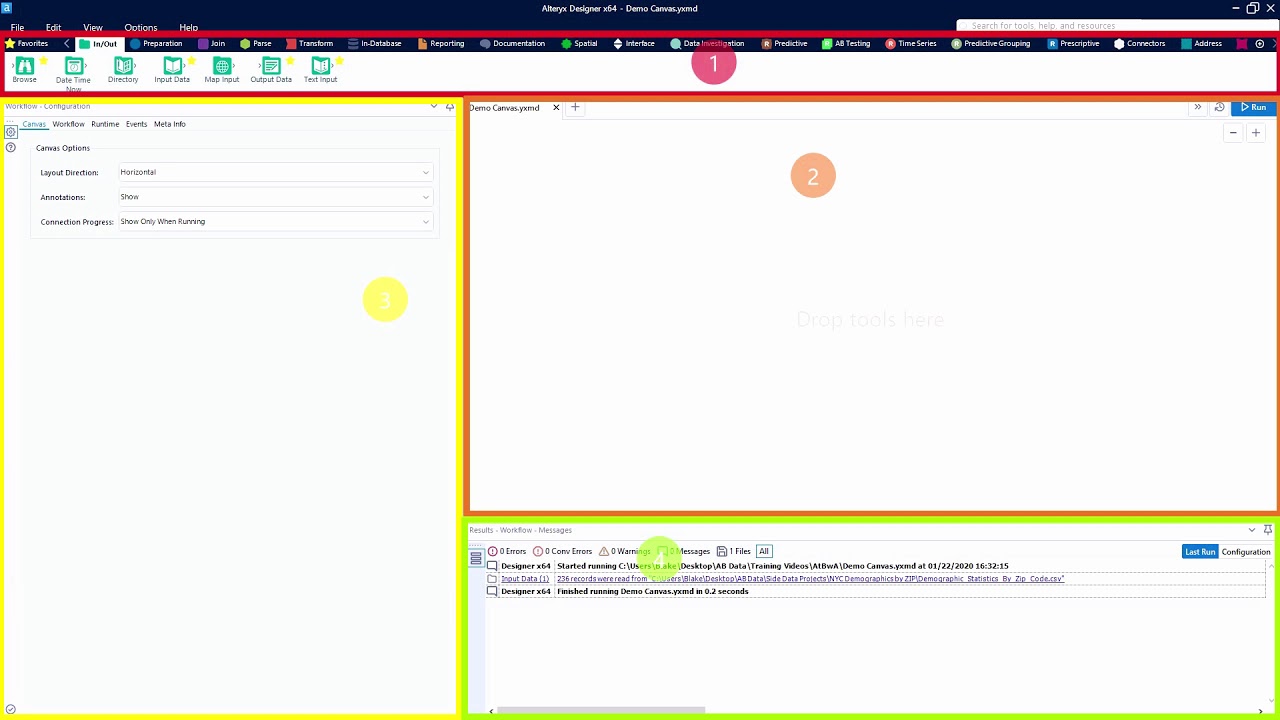Open the Help menu
This screenshot has width=1280, height=720.
click(188, 27)
